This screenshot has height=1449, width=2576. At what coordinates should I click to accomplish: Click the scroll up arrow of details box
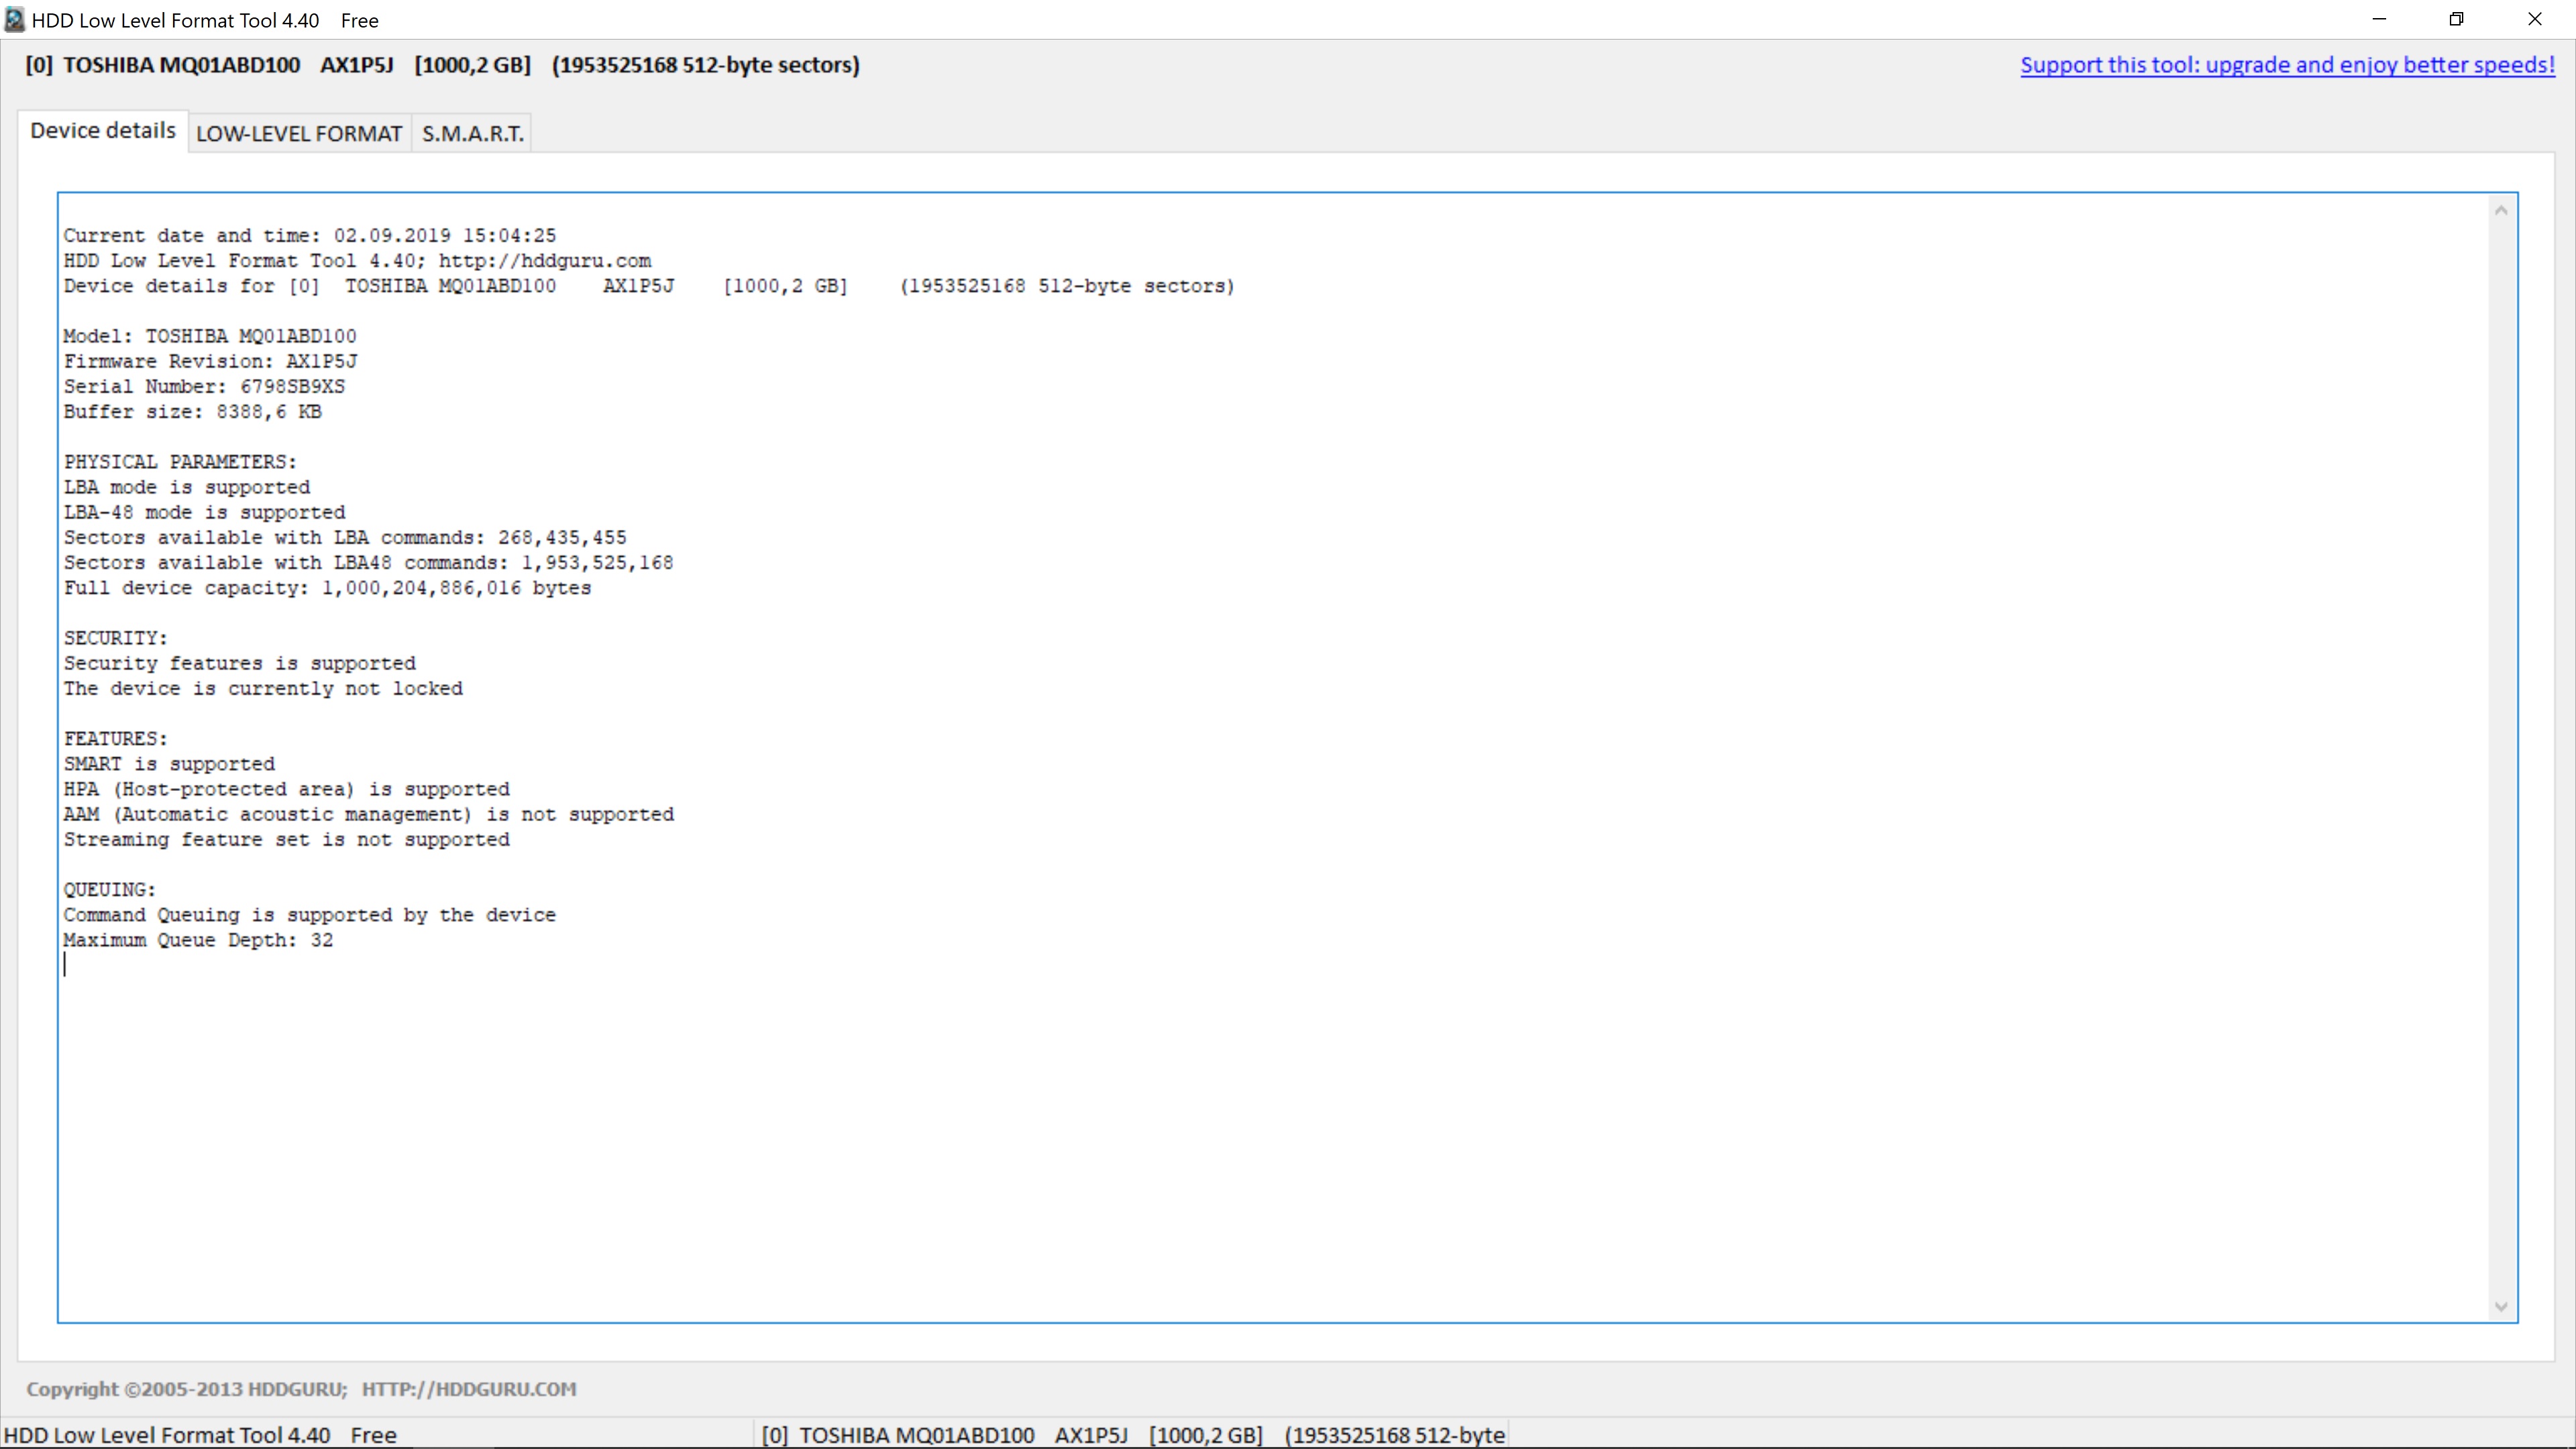pos(2501,210)
